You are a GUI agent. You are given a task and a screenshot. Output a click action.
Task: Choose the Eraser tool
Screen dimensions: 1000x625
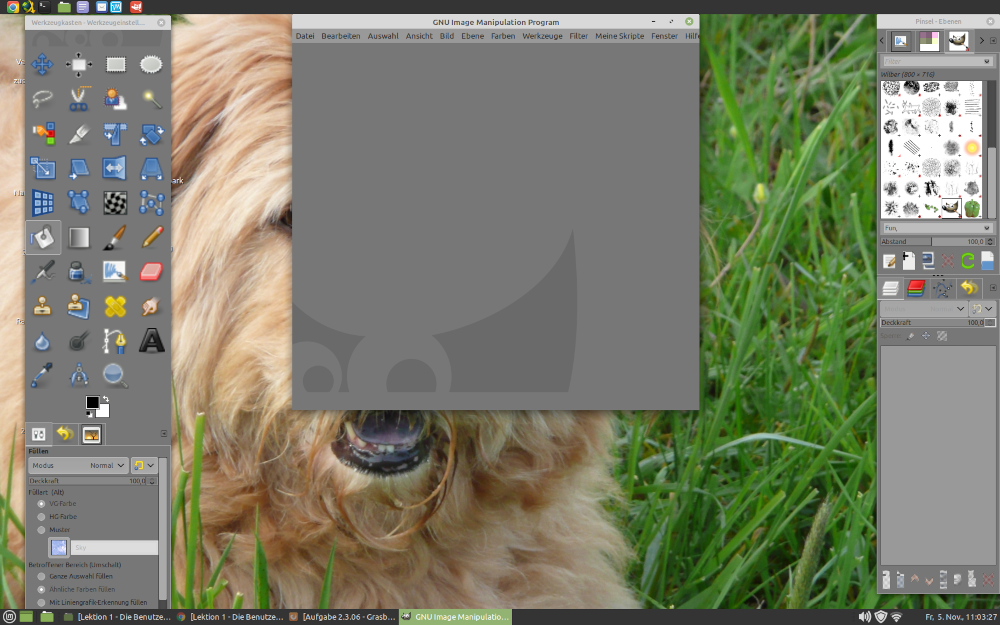coord(152,272)
